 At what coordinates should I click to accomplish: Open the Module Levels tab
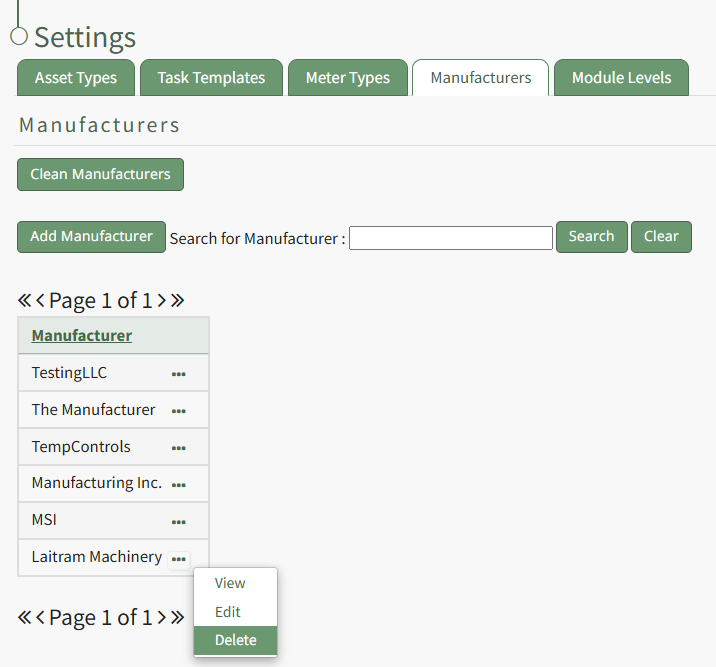pos(621,78)
